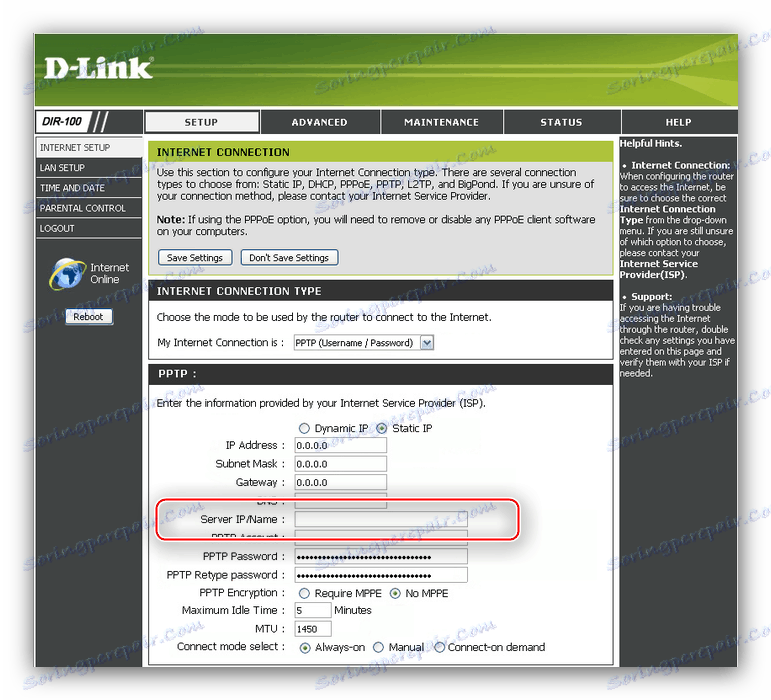The width and height of the screenshot is (771, 700).
Task: Click the Subnet Mask input field
Action: coord(340,464)
